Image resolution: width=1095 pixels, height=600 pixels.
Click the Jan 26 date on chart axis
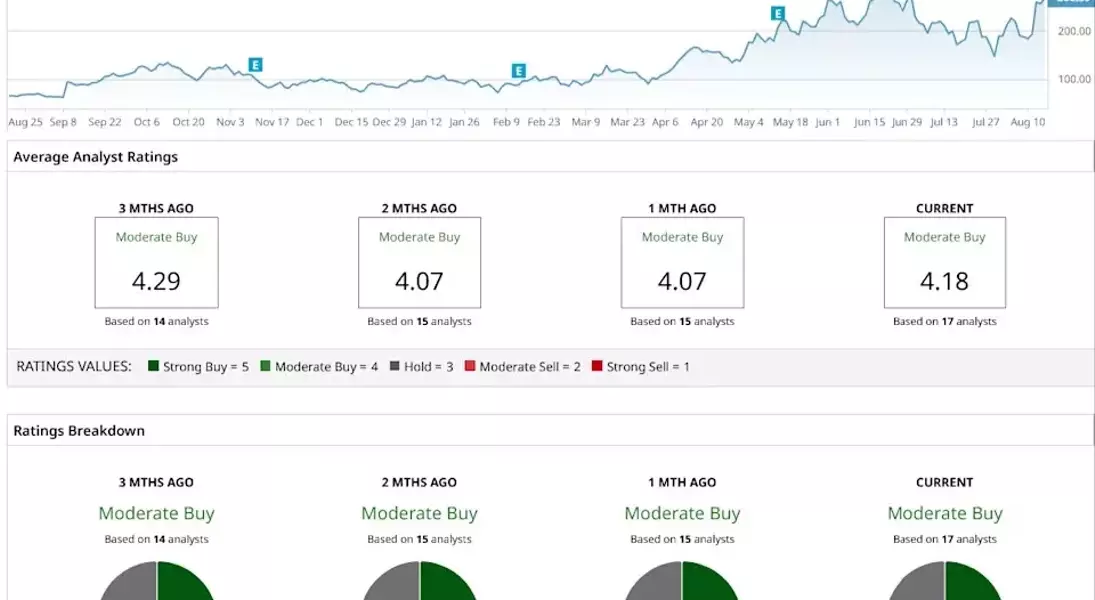pos(464,122)
